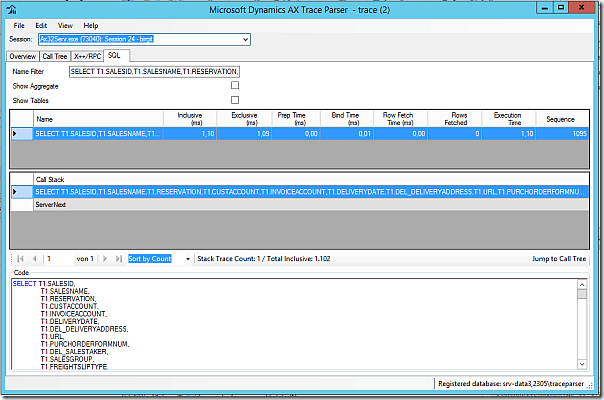
Task: Select the ServerNext call stack row
Action: [311, 205]
